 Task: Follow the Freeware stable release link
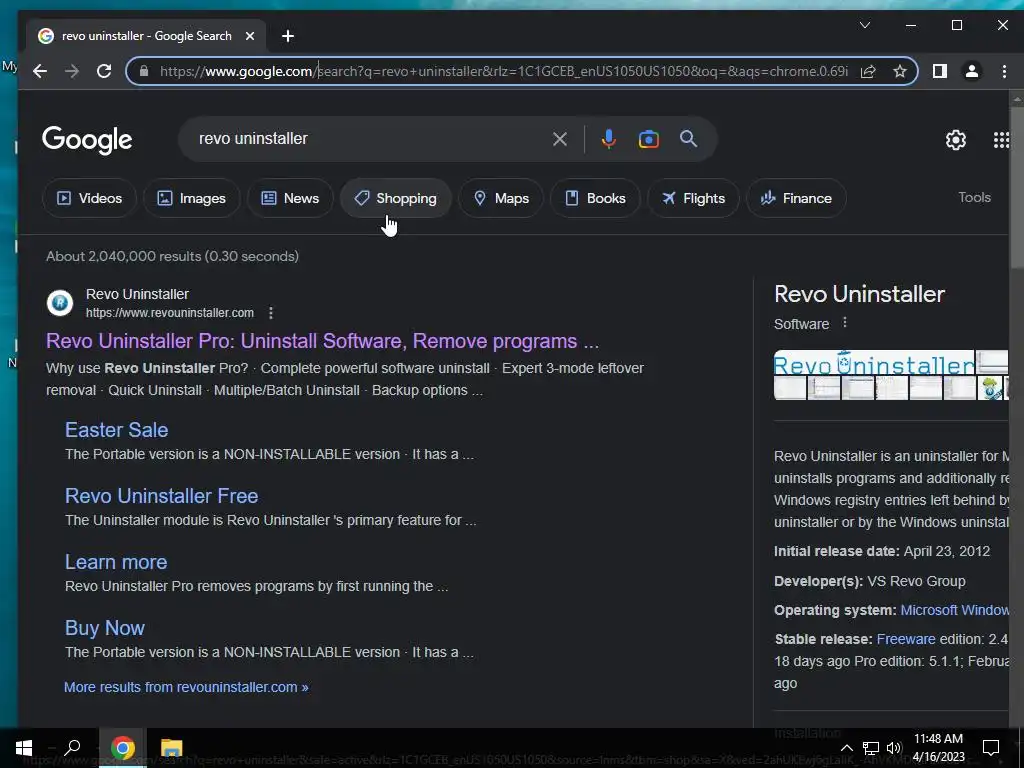pyautogui.click(x=906, y=639)
